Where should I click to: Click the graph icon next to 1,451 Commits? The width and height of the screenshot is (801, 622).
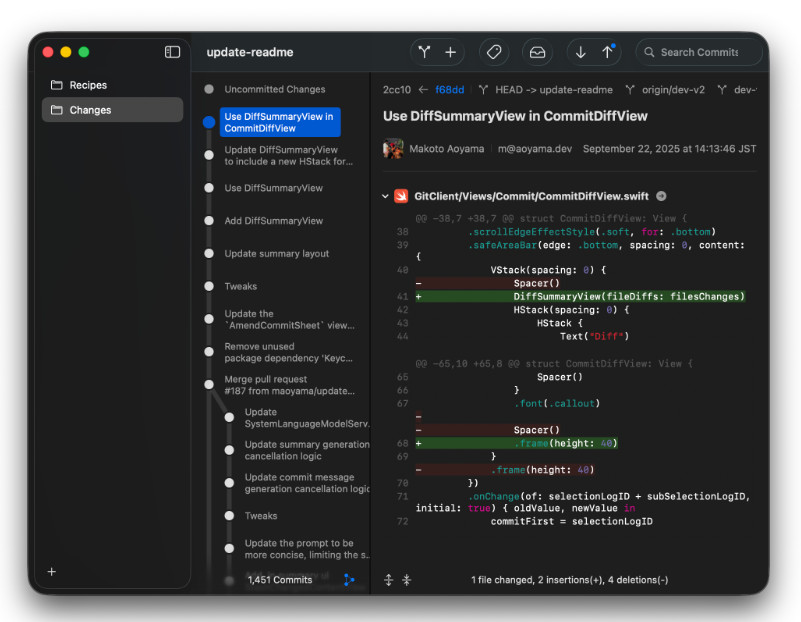[x=349, y=580]
